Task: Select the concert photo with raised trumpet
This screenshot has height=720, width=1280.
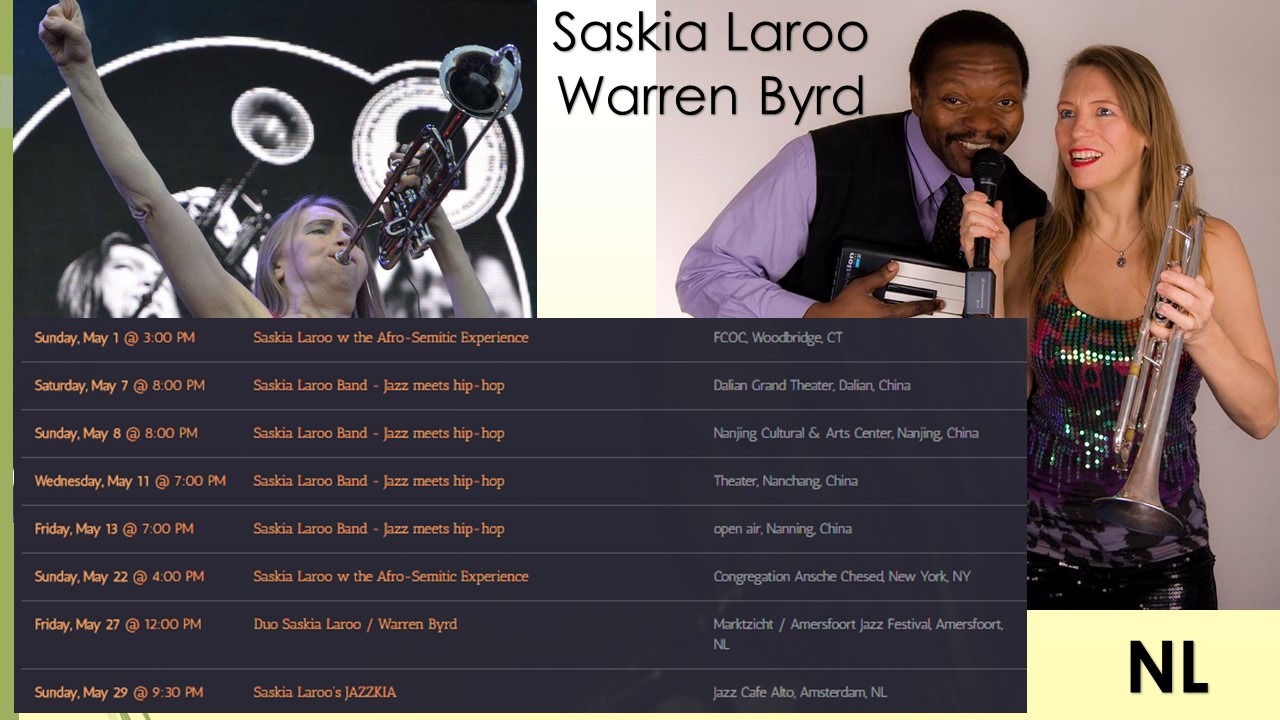Action: 275,159
